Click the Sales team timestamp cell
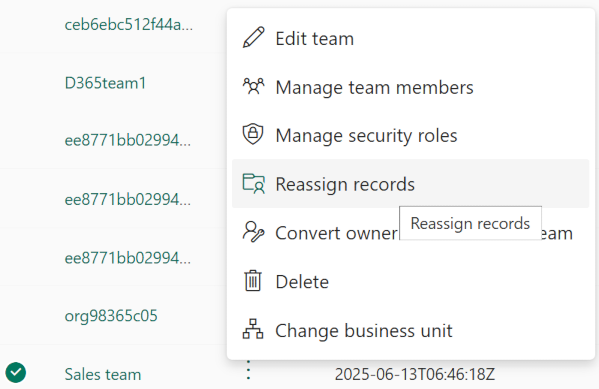 pyautogui.click(x=415, y=374)
